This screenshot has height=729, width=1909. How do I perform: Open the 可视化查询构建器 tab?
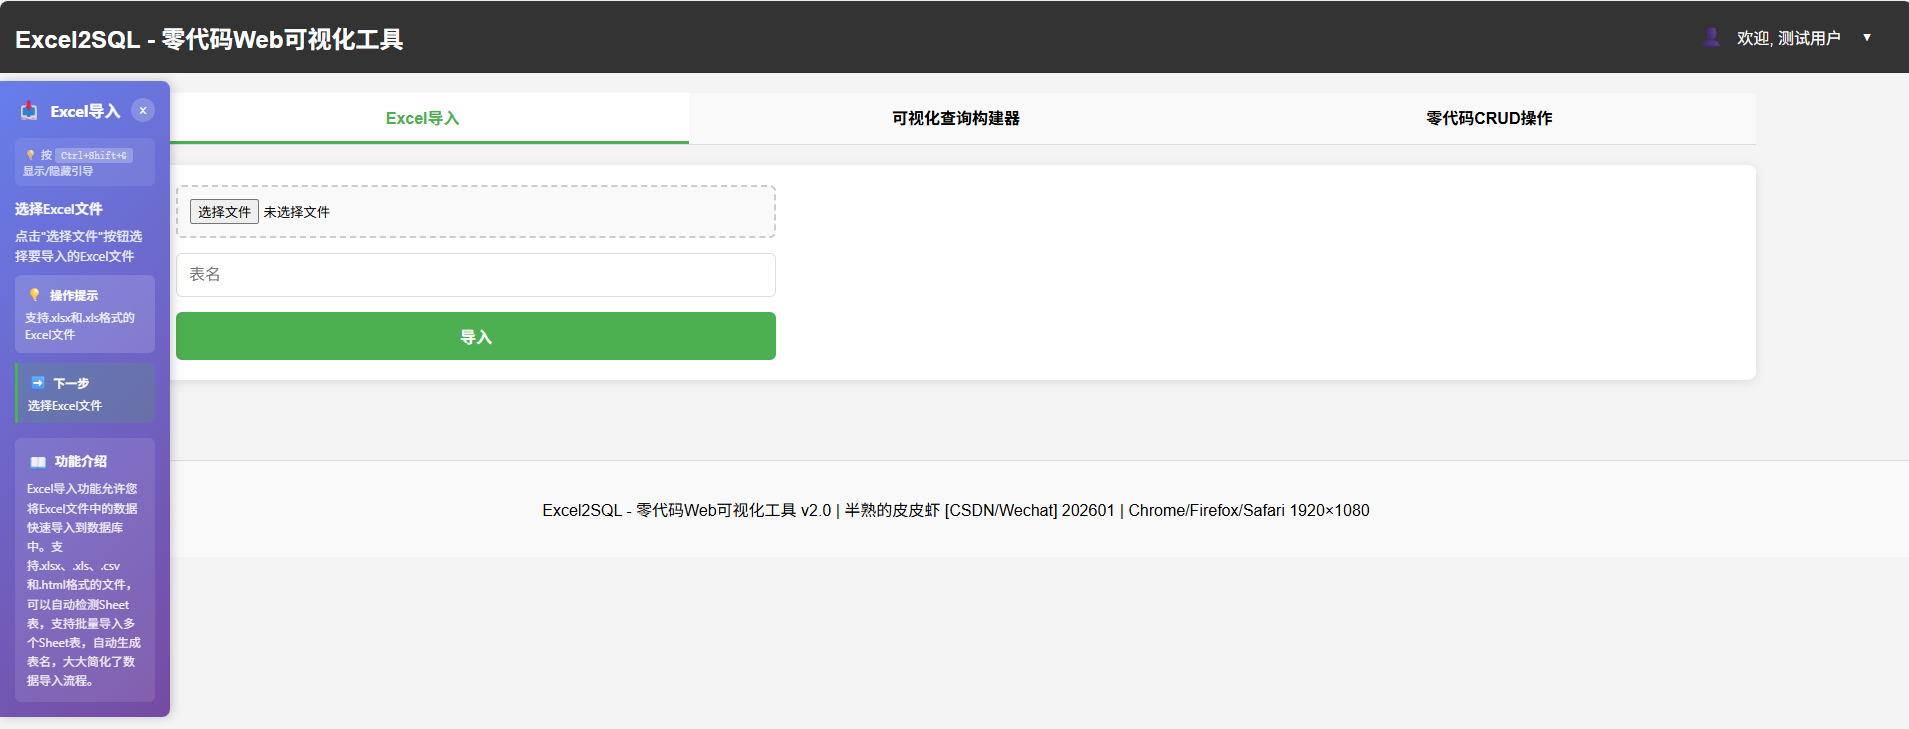click(956, 118)
